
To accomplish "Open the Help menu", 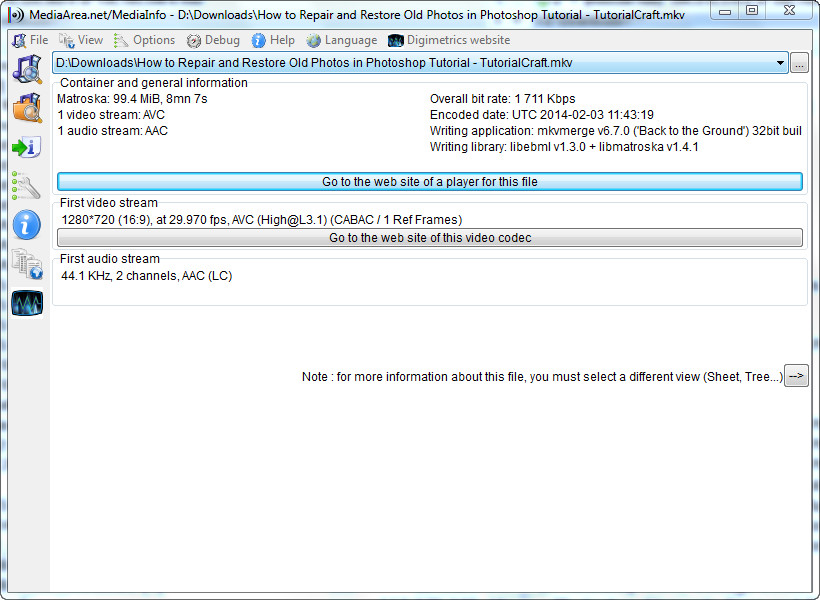I will pos(273,40).
